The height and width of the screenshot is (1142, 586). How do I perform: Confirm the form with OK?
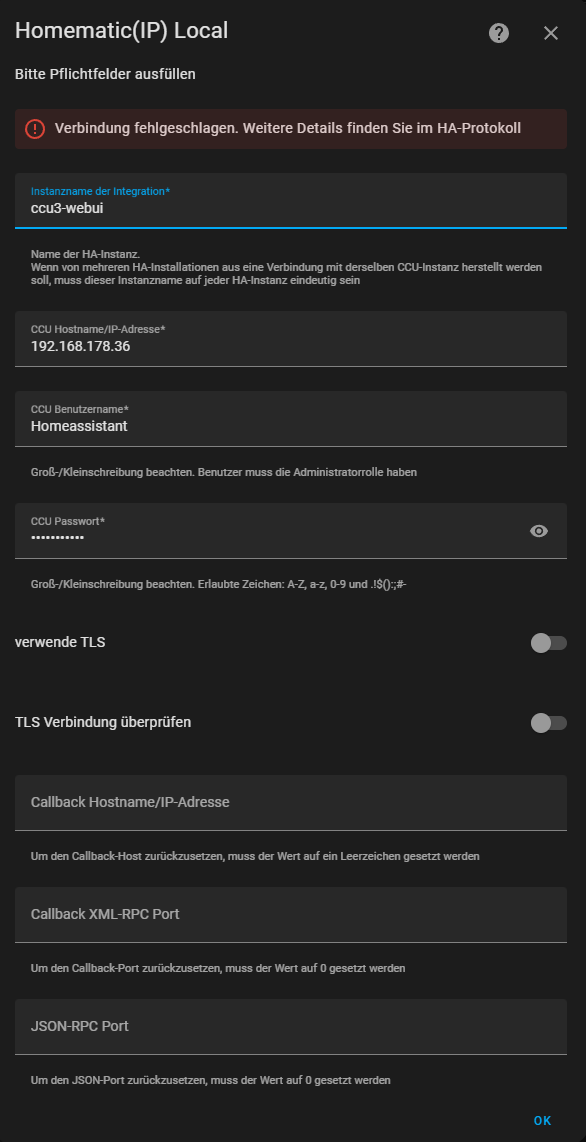(542, 1121)
